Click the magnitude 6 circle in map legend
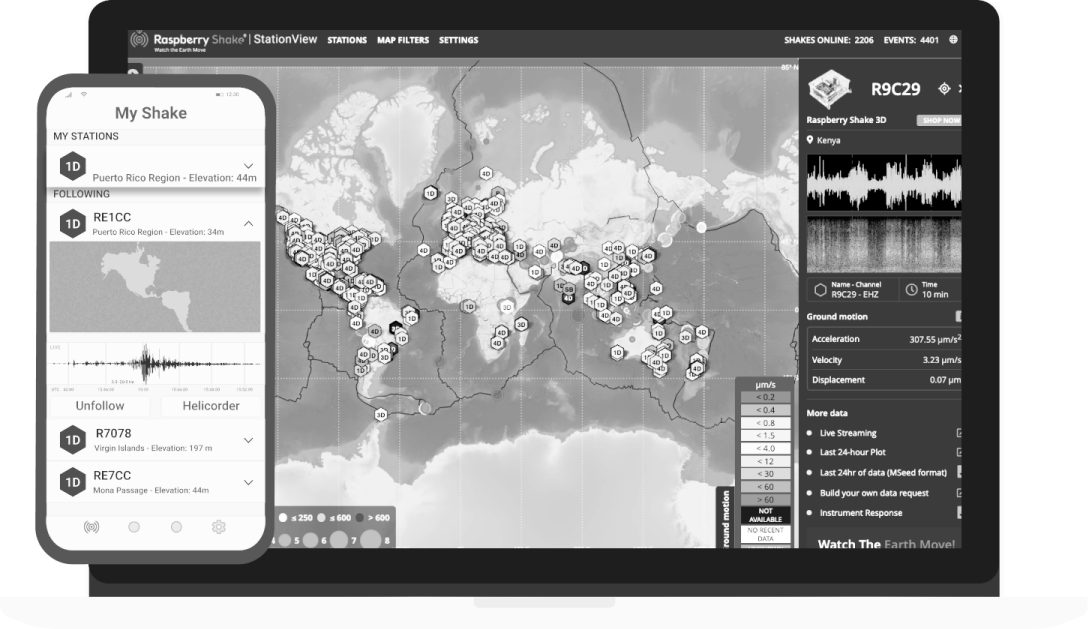This screenshot has height=629, width=1088. (x=310, y=539)
